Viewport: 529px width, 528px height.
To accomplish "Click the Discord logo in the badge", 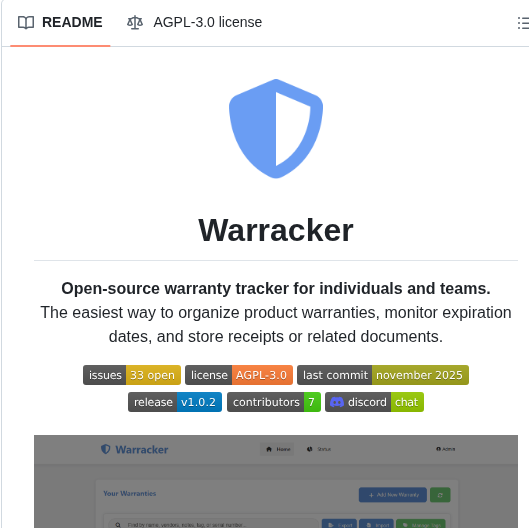I will click(337, 402).
